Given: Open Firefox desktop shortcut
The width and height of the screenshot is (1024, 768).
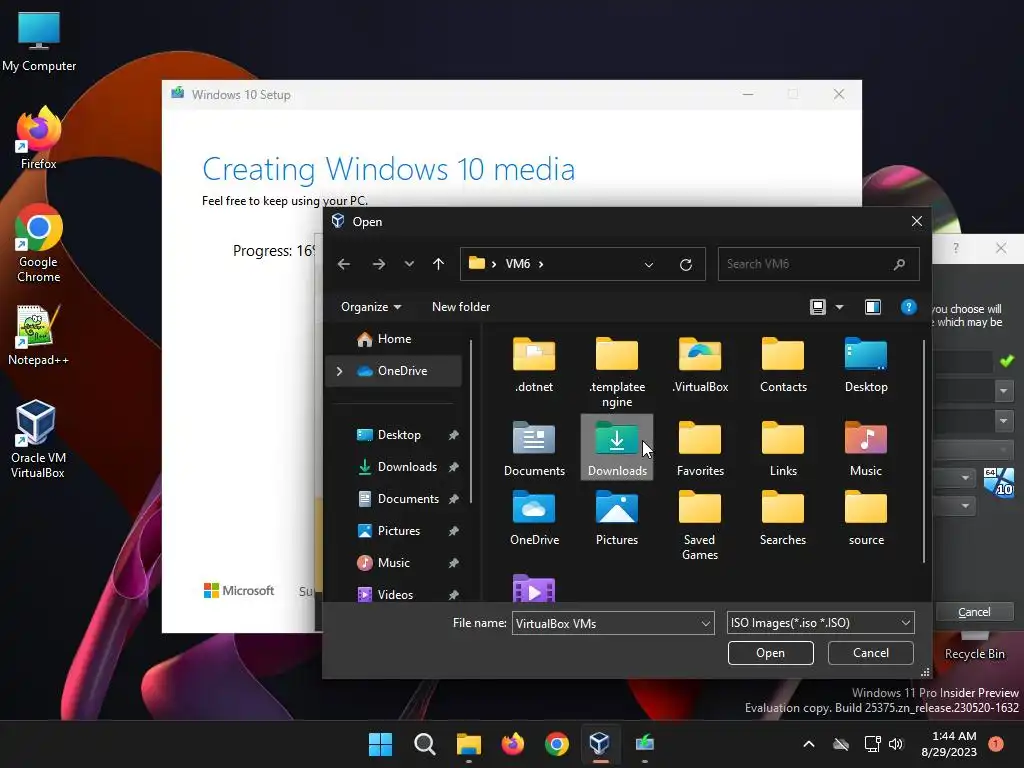Looking at the screenshot, I should (39, 138).
